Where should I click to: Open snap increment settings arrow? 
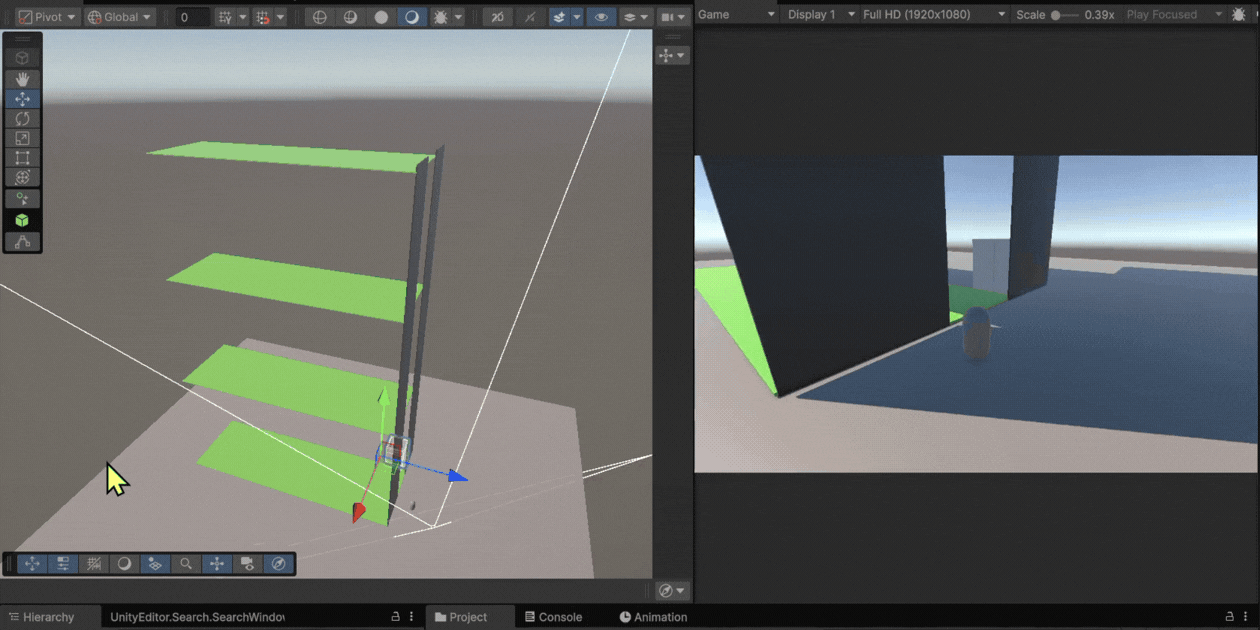pos(280,17)
